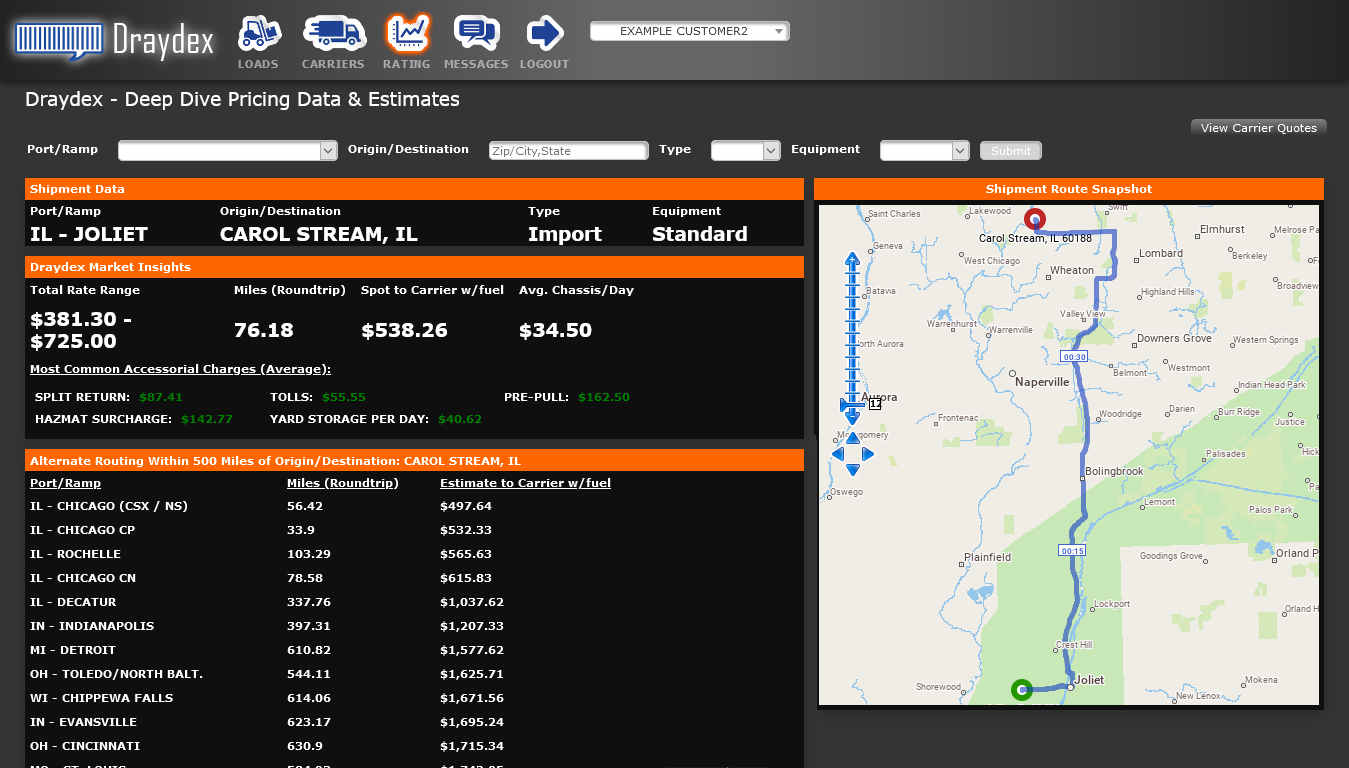Click the red destination marker at Carol Stream
1349x768 pixels.
pos(1035,218)
